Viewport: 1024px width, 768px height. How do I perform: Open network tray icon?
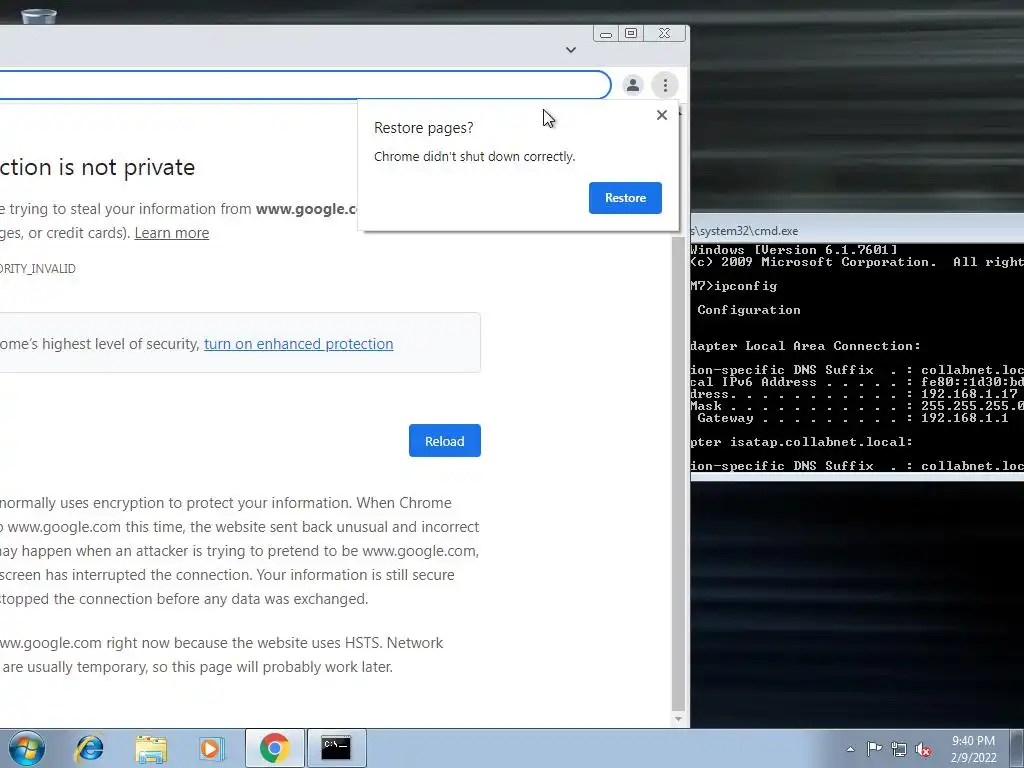pos(899,749)
